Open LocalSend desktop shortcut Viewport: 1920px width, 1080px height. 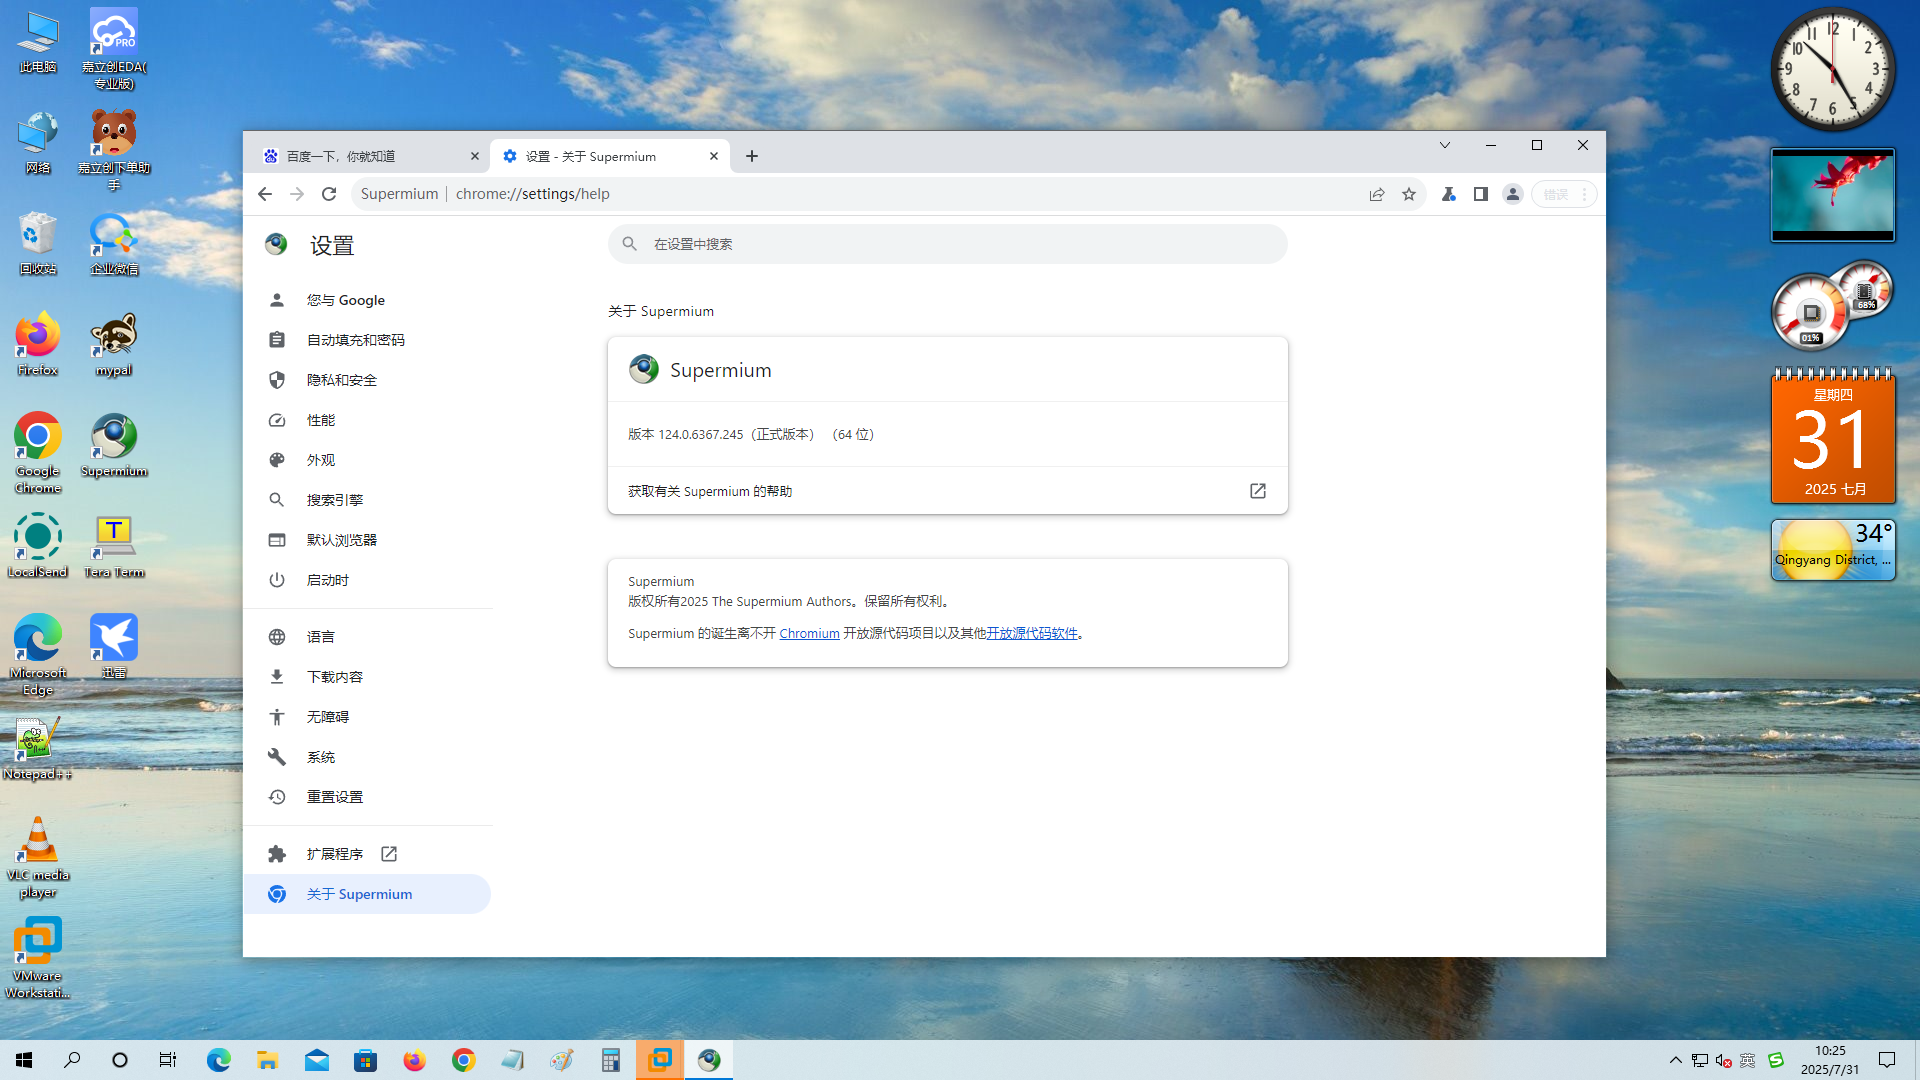coord(38,546)
